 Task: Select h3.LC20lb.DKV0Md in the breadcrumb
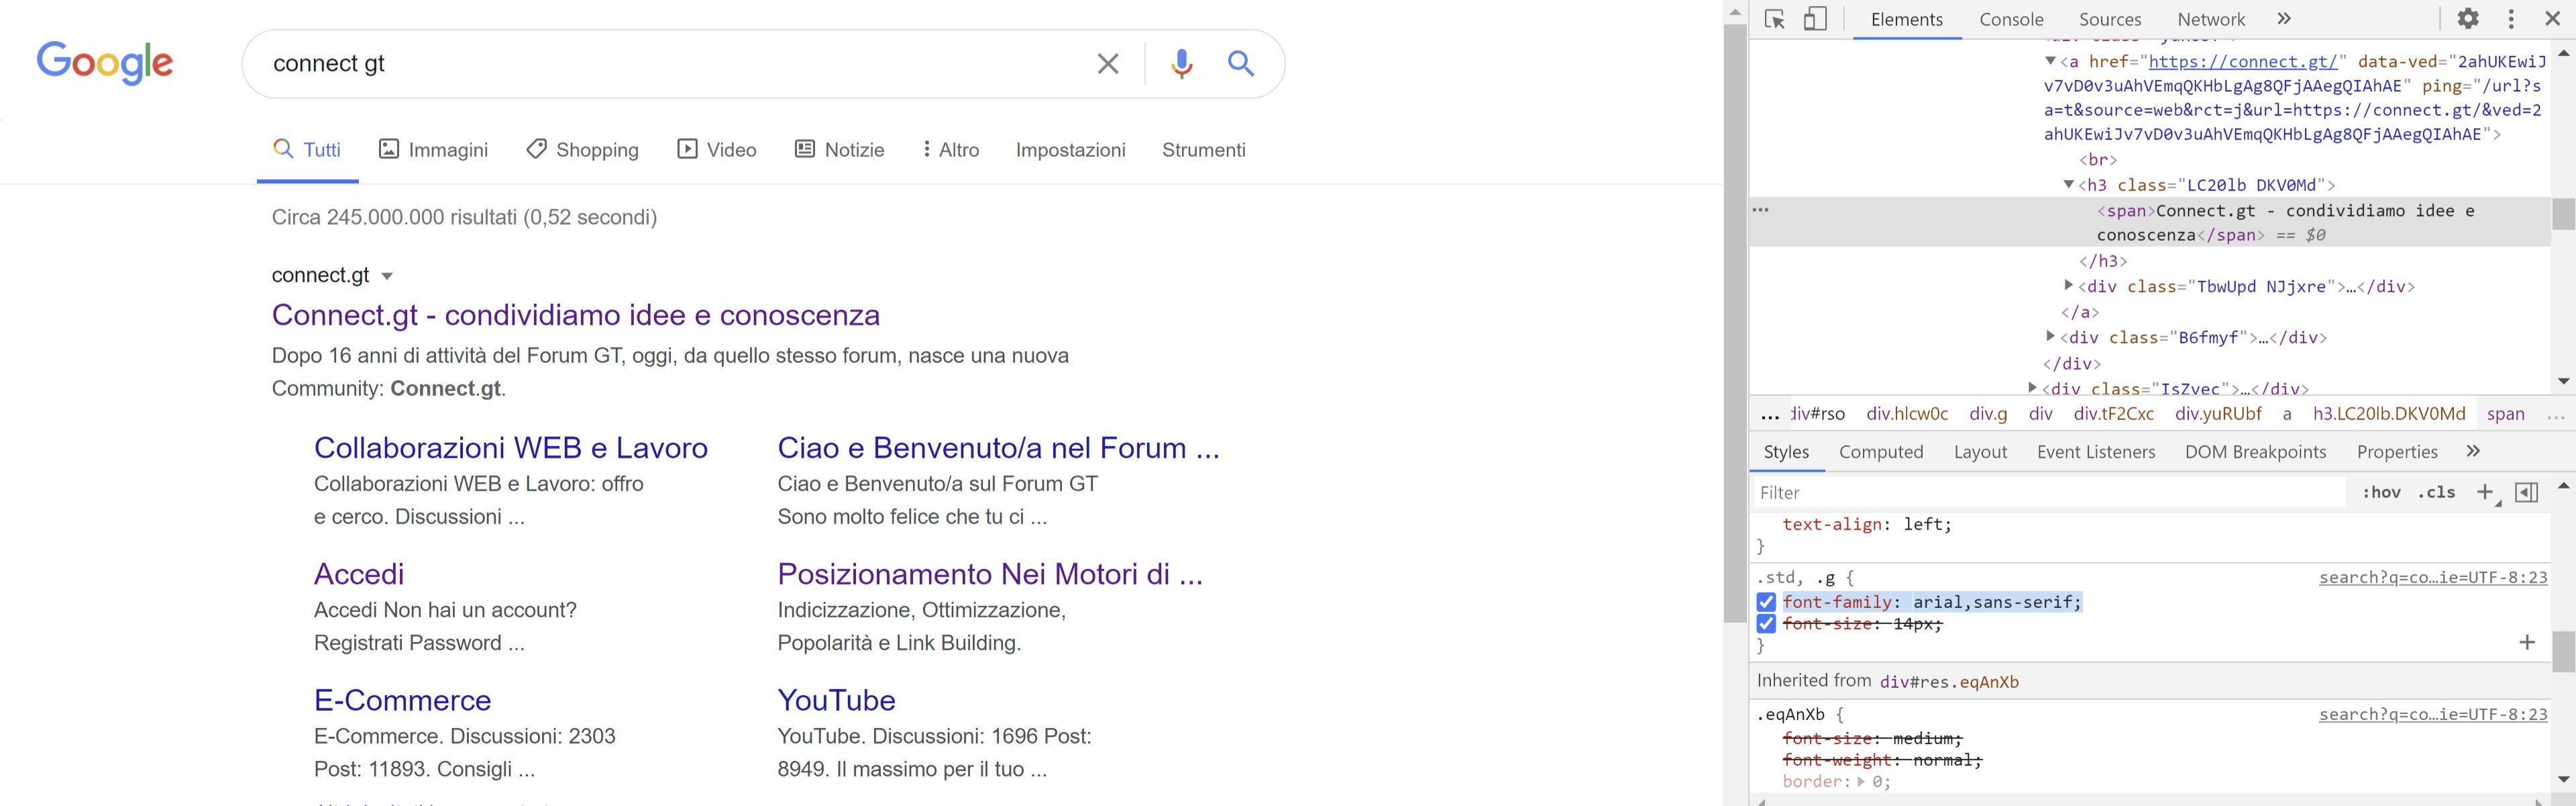point(2389,414)
